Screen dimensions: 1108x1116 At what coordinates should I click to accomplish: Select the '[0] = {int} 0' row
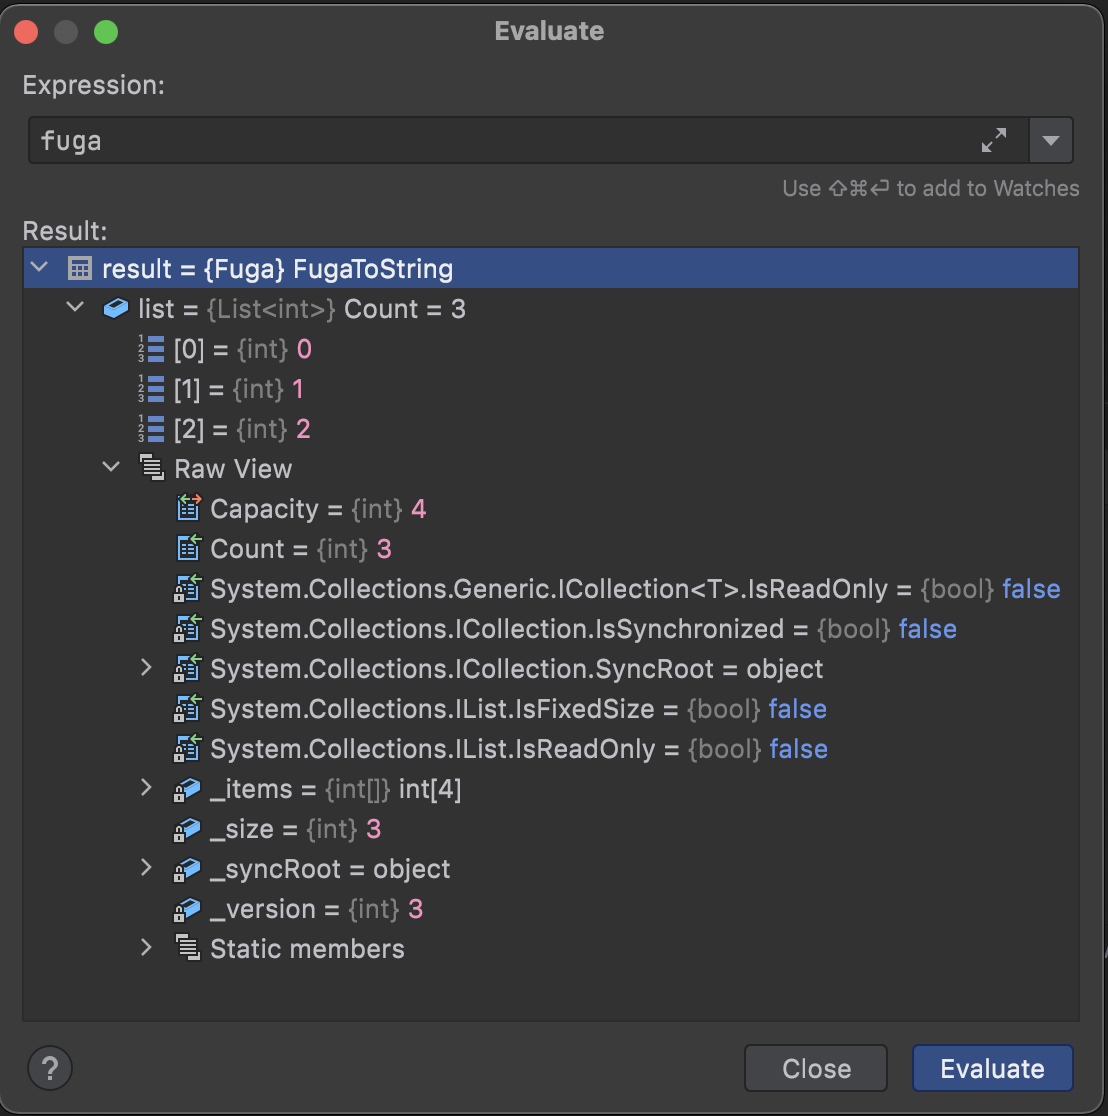551,349
